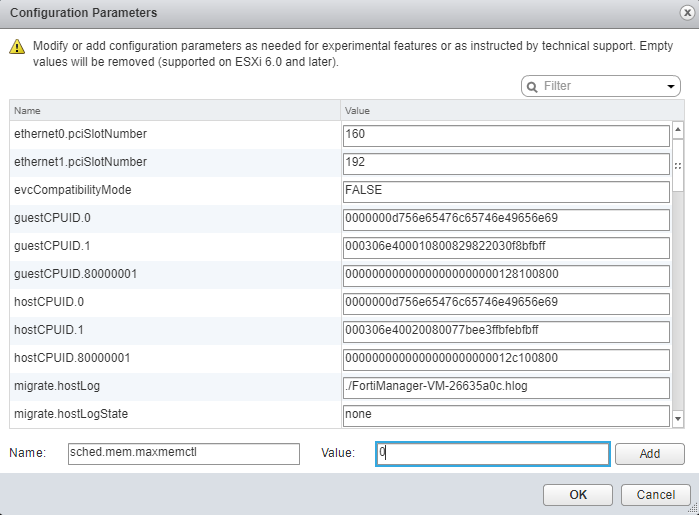This screenshot has width=699, height=515.
Task: Click the magnifier icon in Filter box
Action: tap(532, 87)
